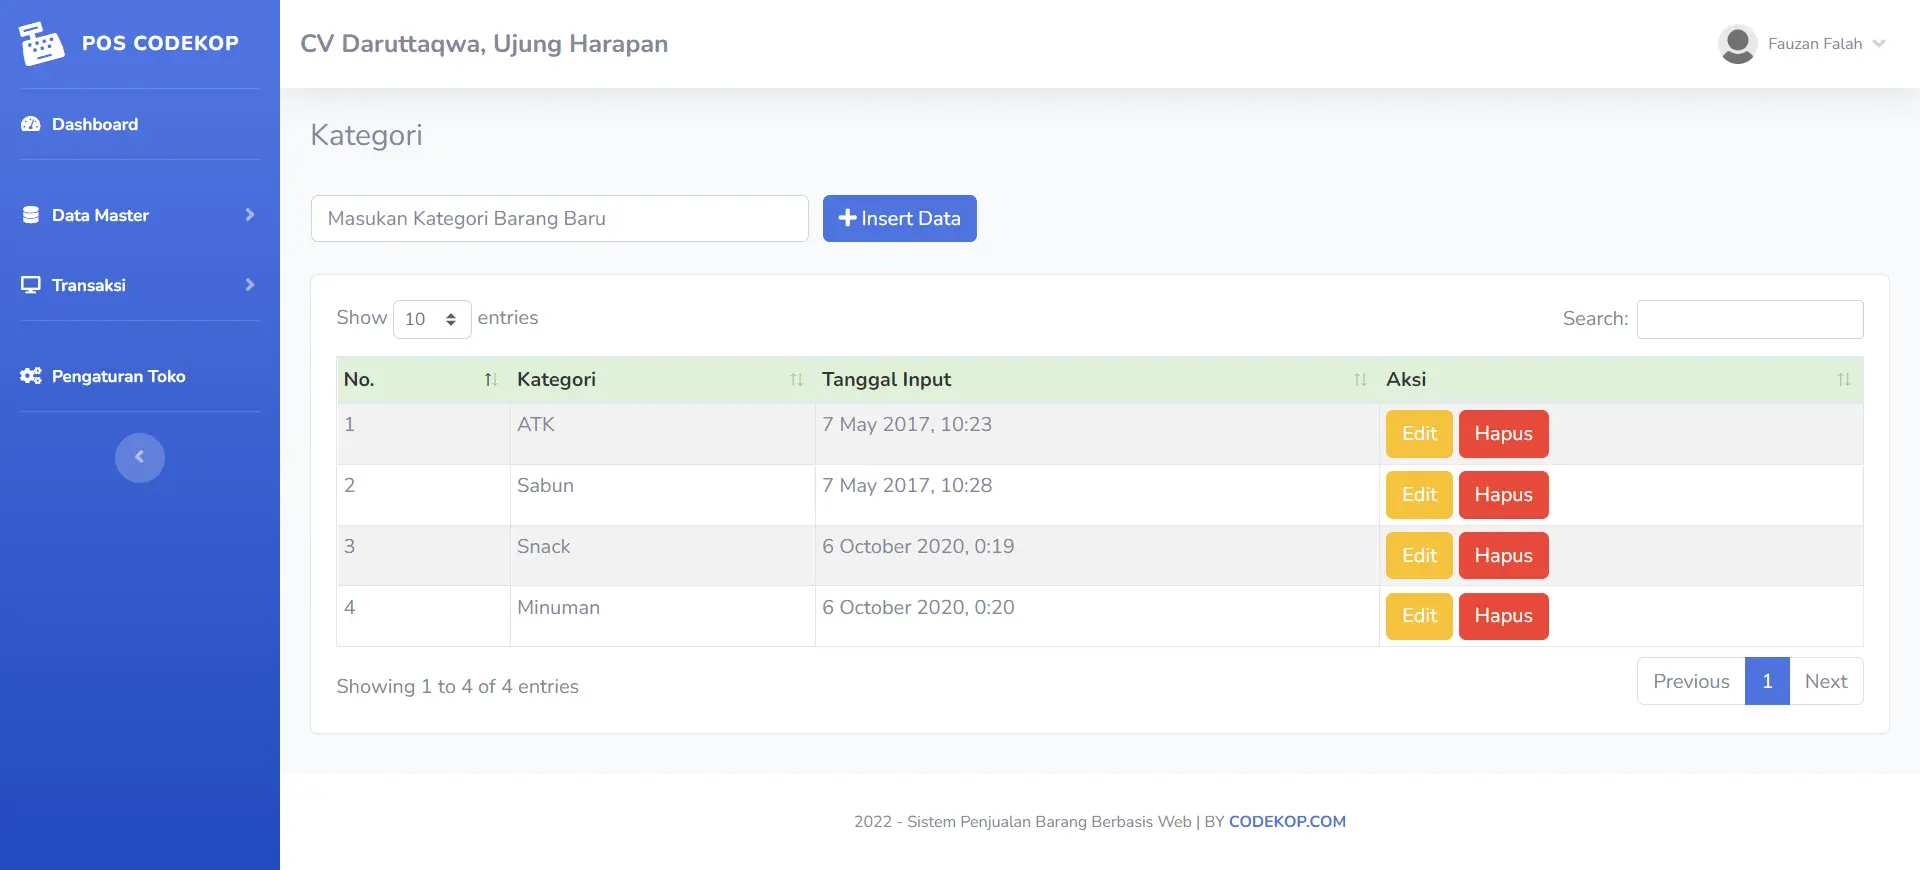Go to Next page in pagination

[1826, 681]
